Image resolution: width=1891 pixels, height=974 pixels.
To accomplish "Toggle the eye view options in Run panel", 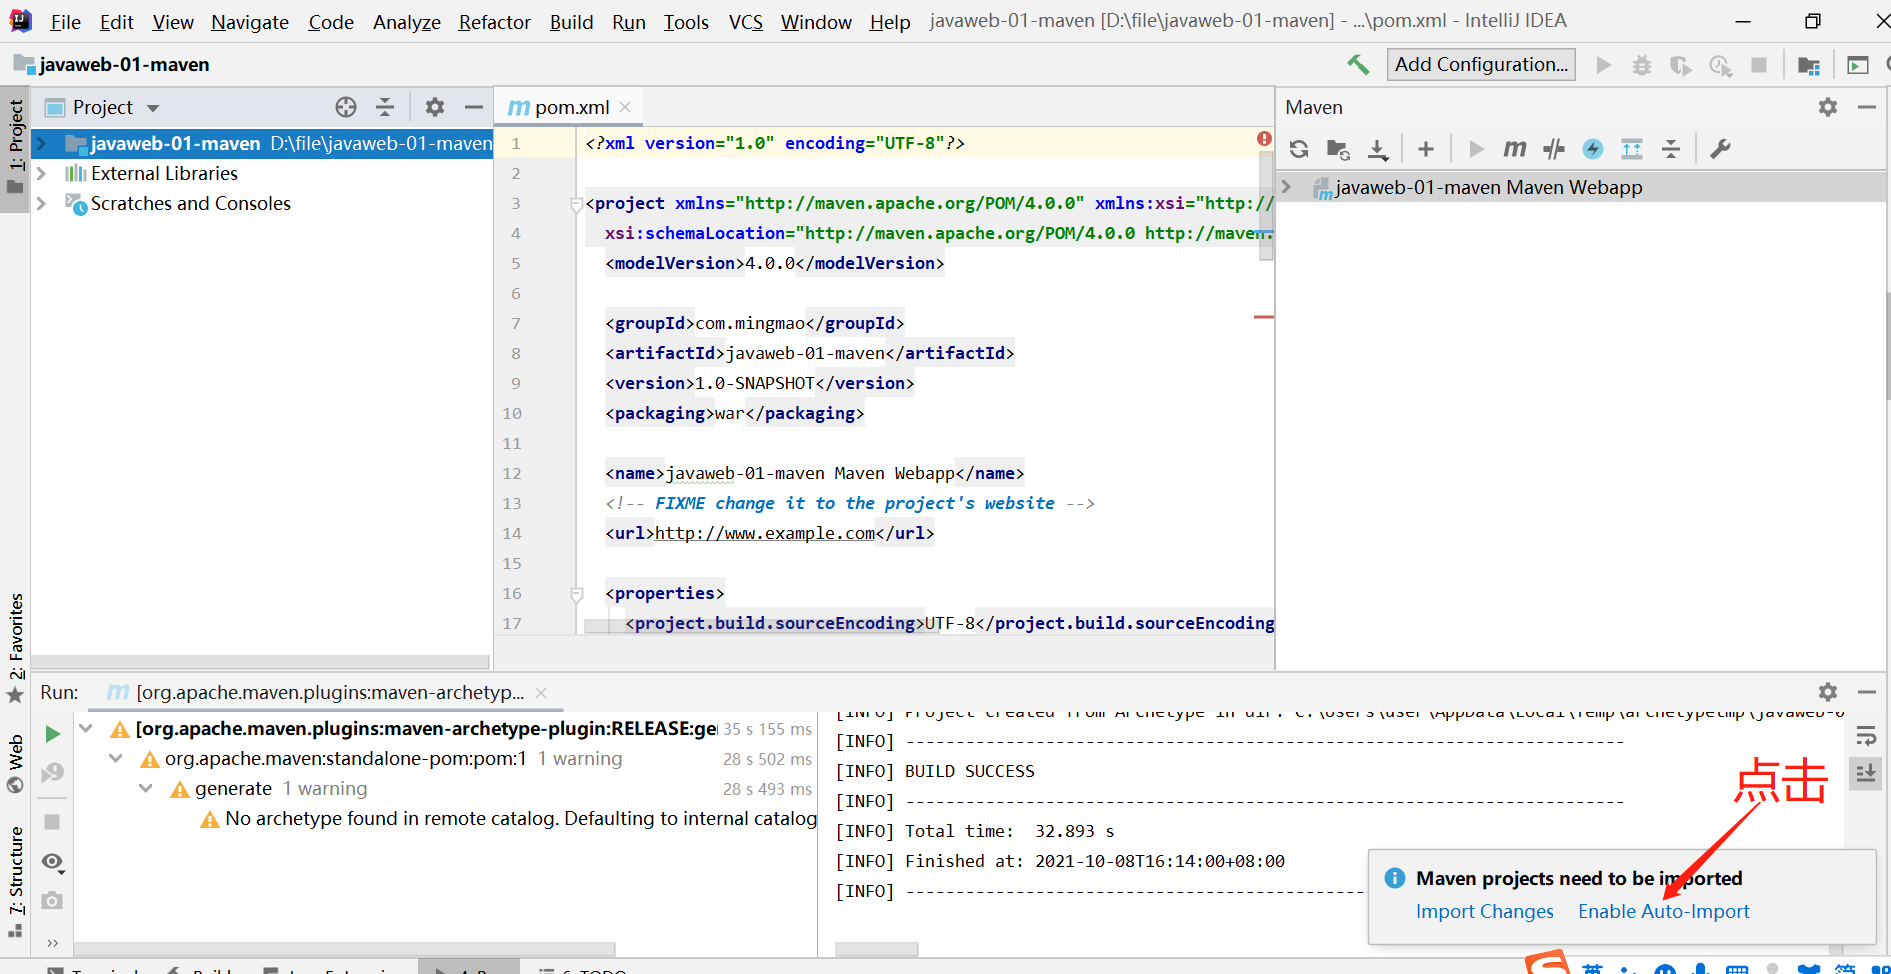I will pyautogui.click(x=53, y=862).
